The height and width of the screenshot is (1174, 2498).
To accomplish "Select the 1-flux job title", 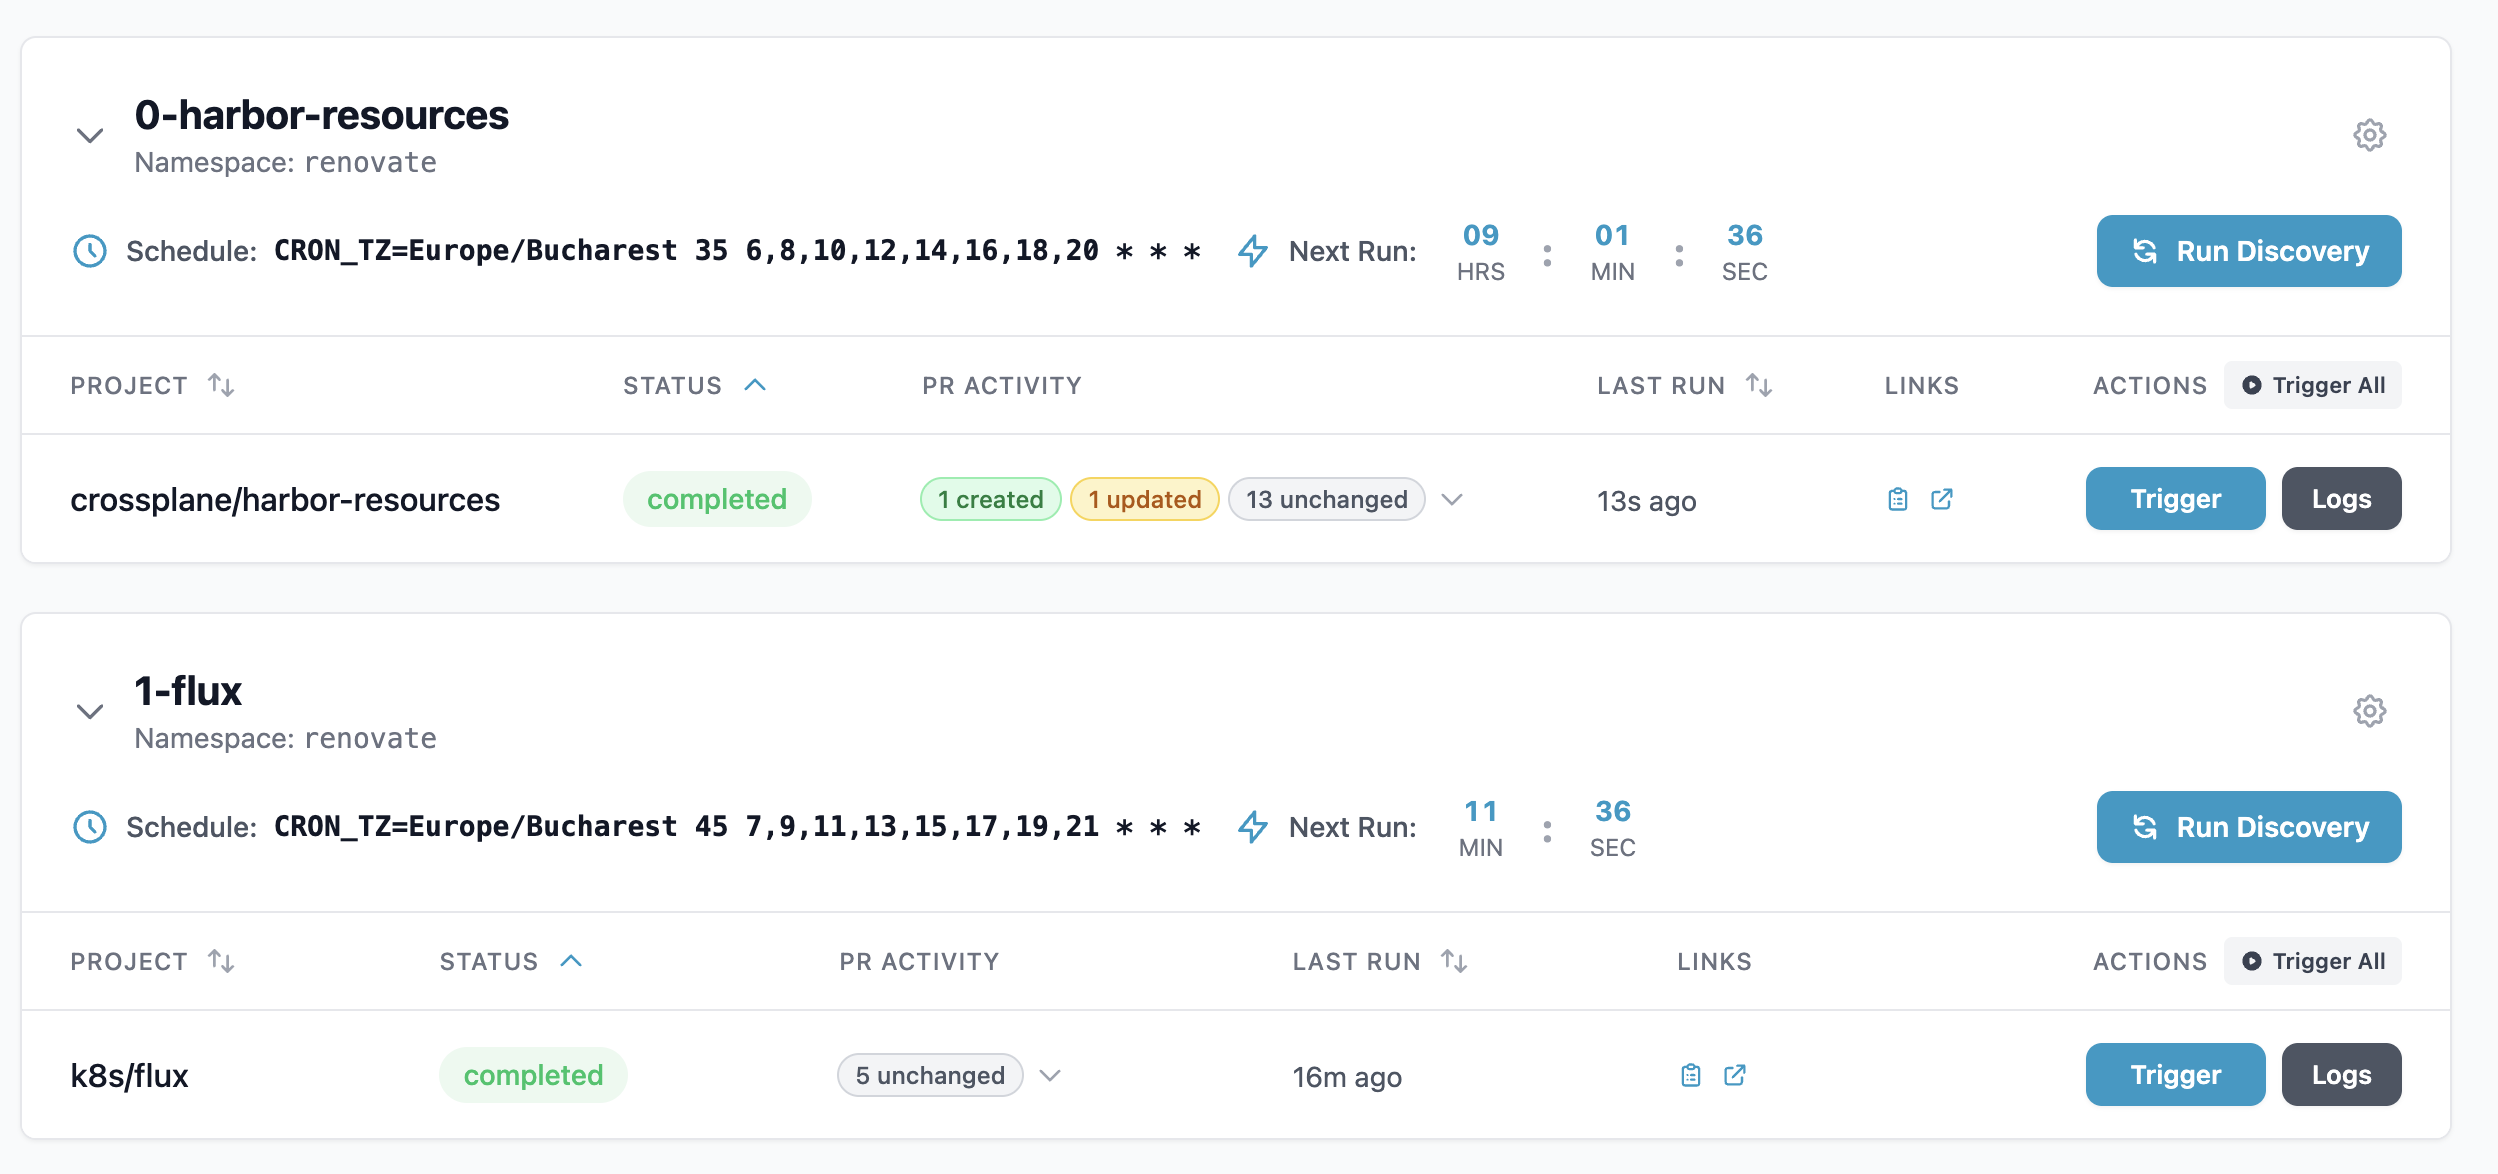I will click(x=188, y=690).
